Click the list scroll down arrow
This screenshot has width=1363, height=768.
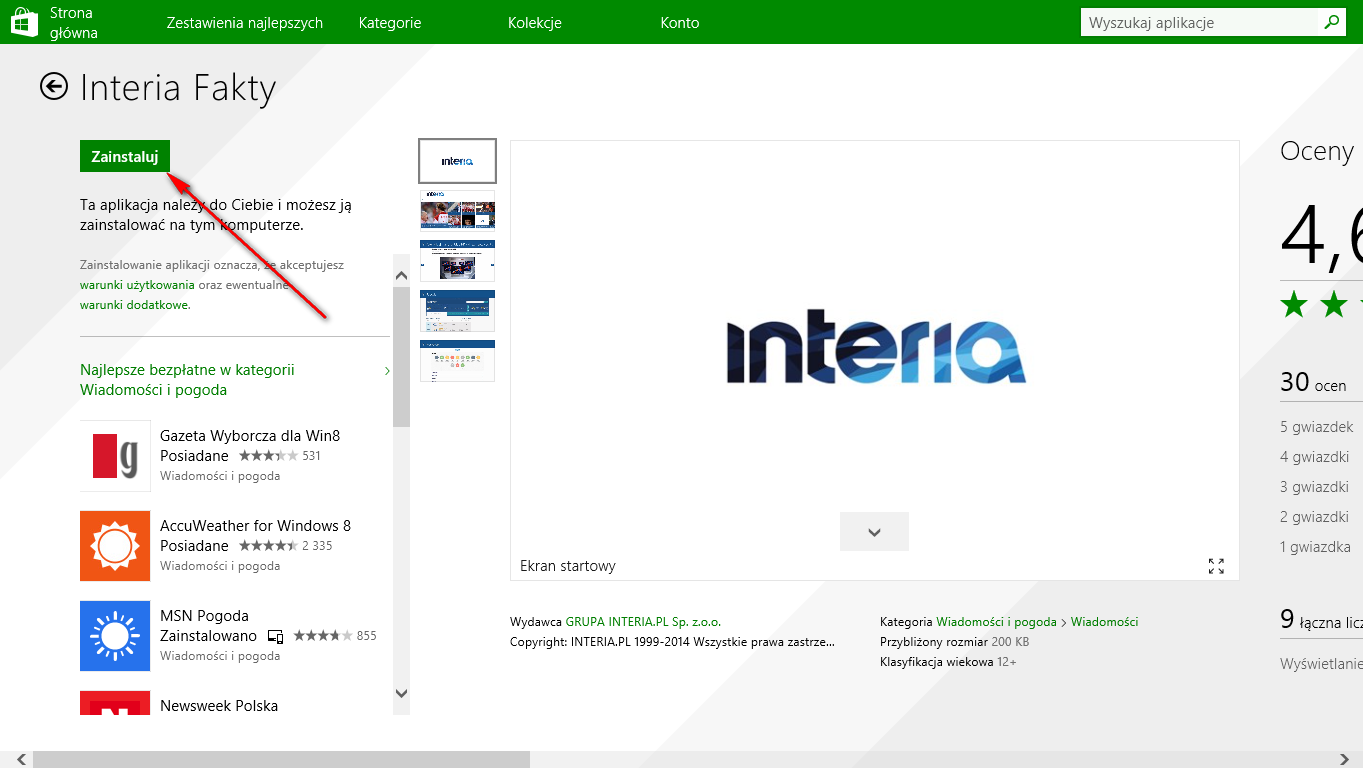[x=402, y=692]
